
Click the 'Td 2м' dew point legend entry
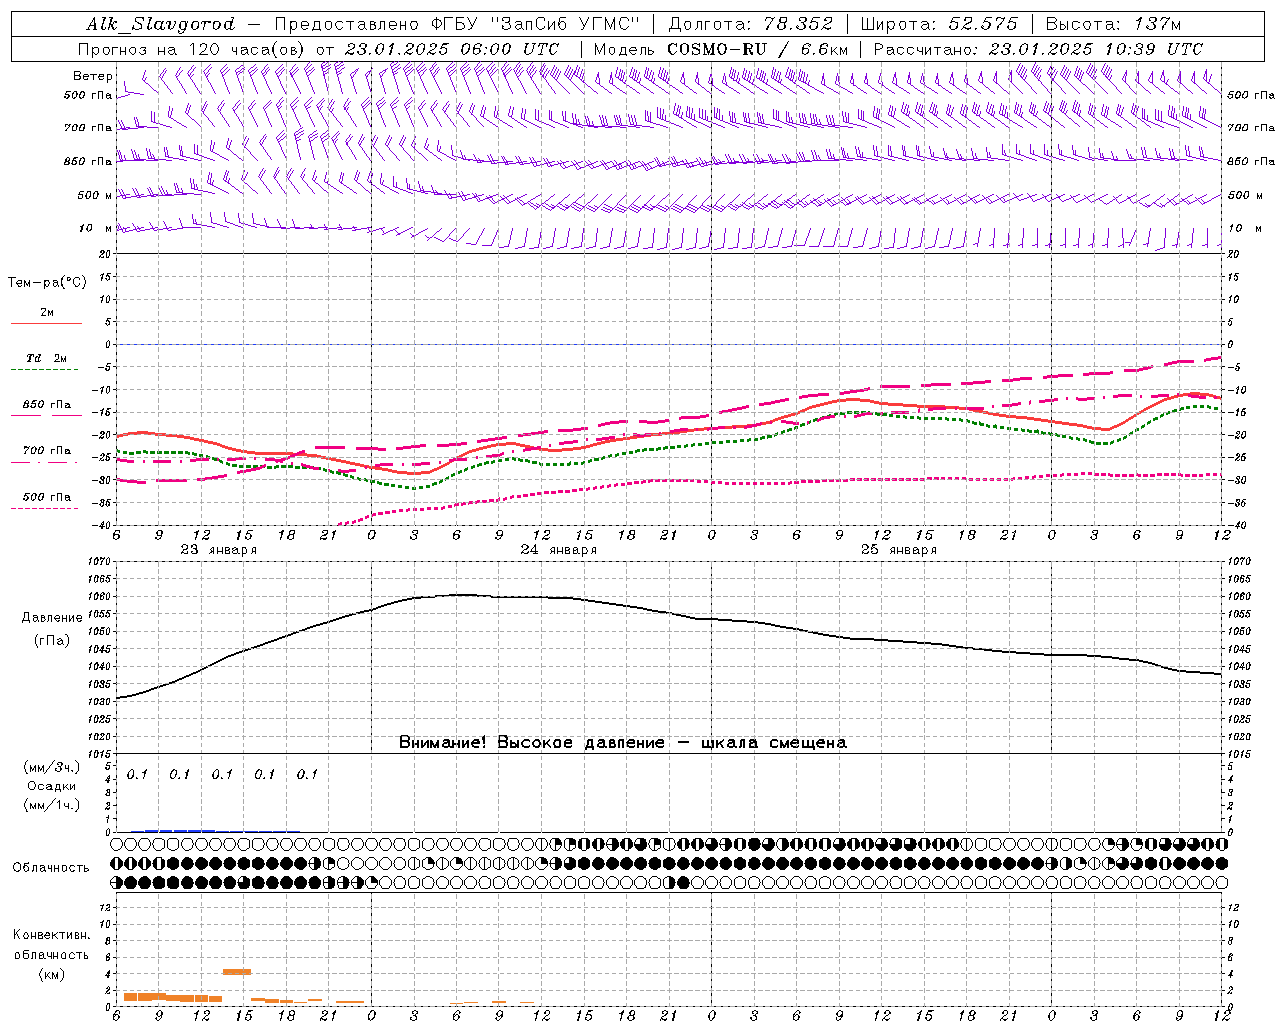click(x=46, y=358)
